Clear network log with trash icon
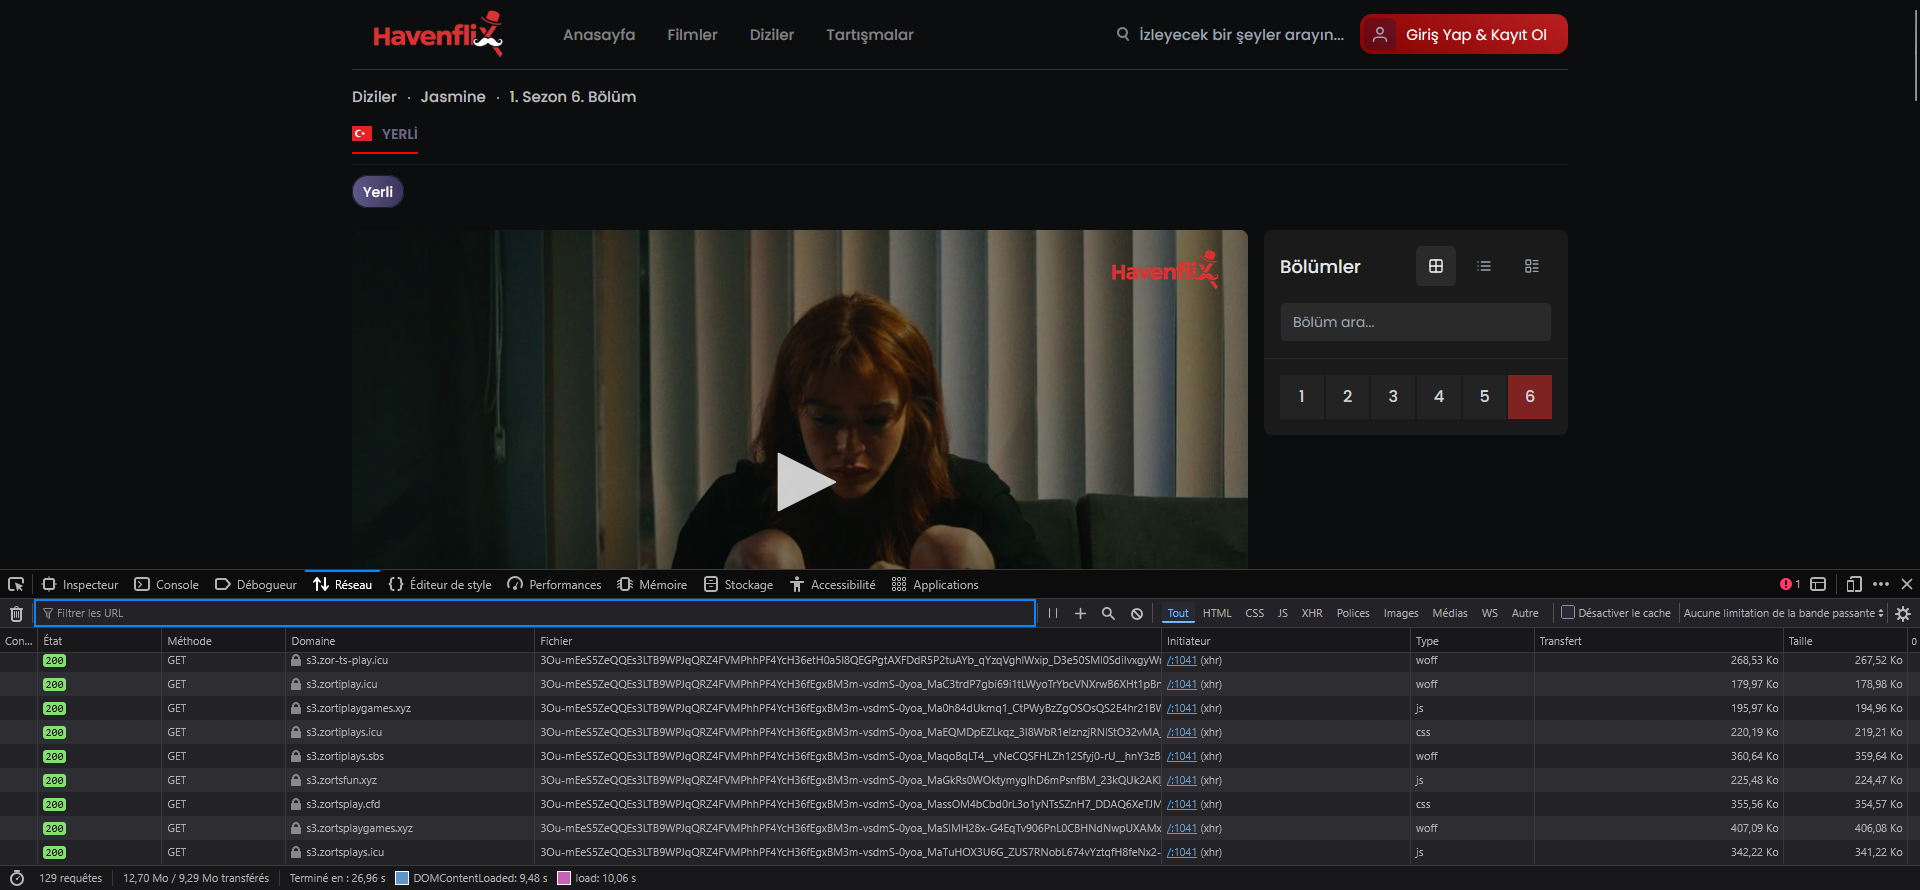 (16, 614)
